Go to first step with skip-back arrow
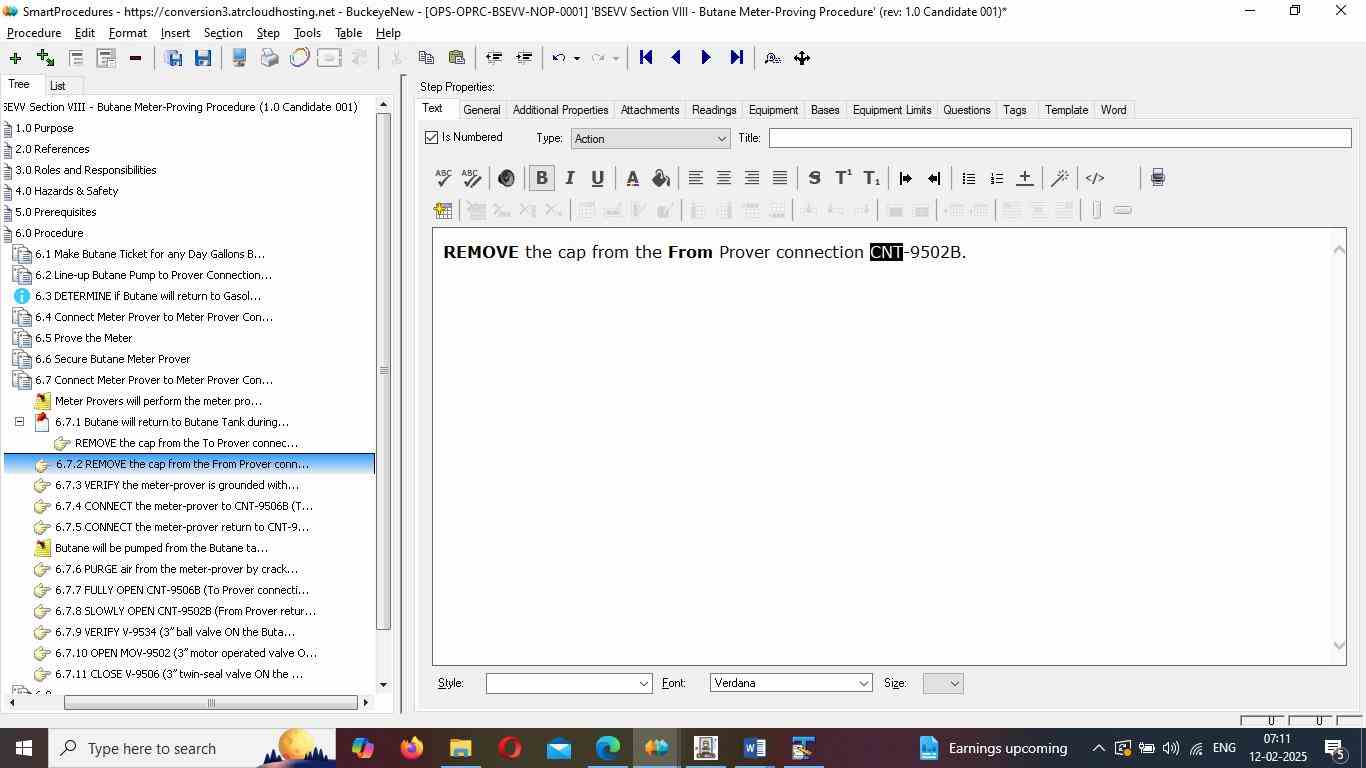Screen dimensions: 1366x768 pos(646,58)
